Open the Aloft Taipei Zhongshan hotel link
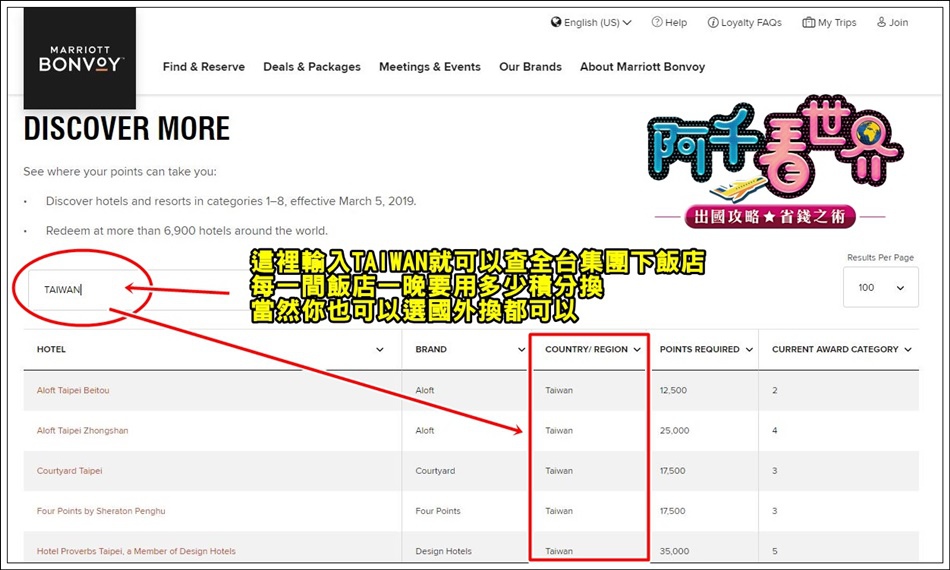The image size is (950, 570). point(82,431)
